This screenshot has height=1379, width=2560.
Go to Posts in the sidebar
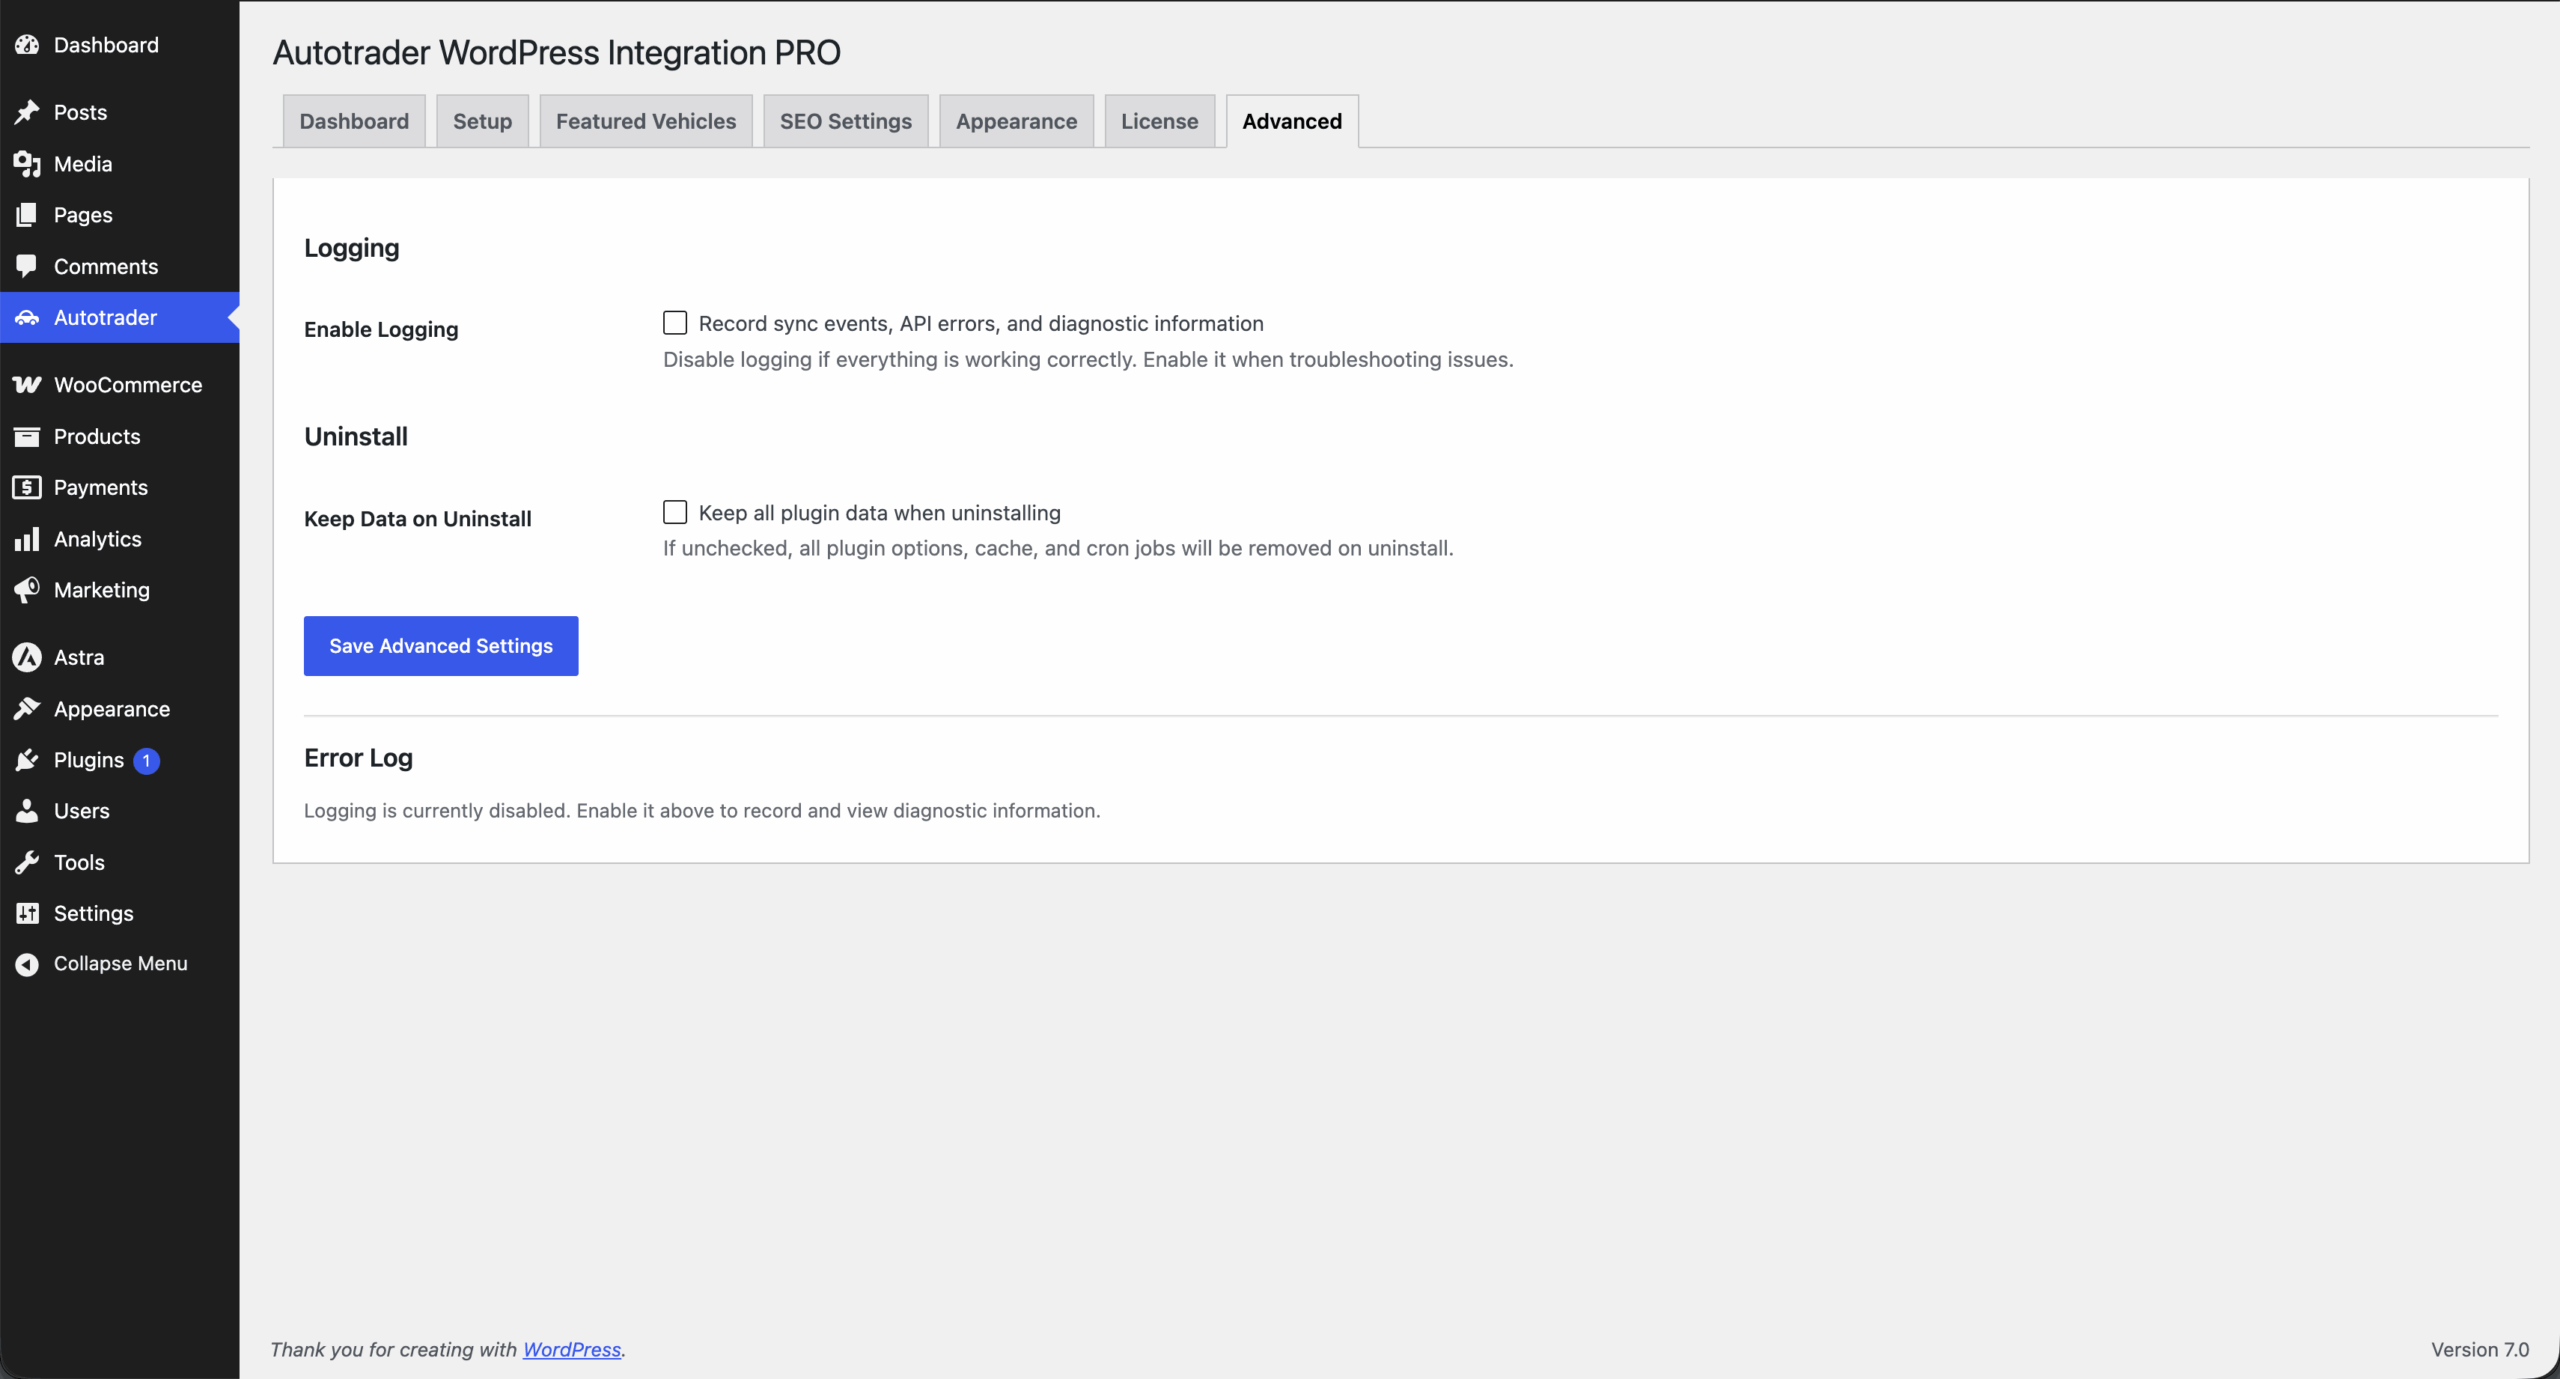(x=120, y=112)
